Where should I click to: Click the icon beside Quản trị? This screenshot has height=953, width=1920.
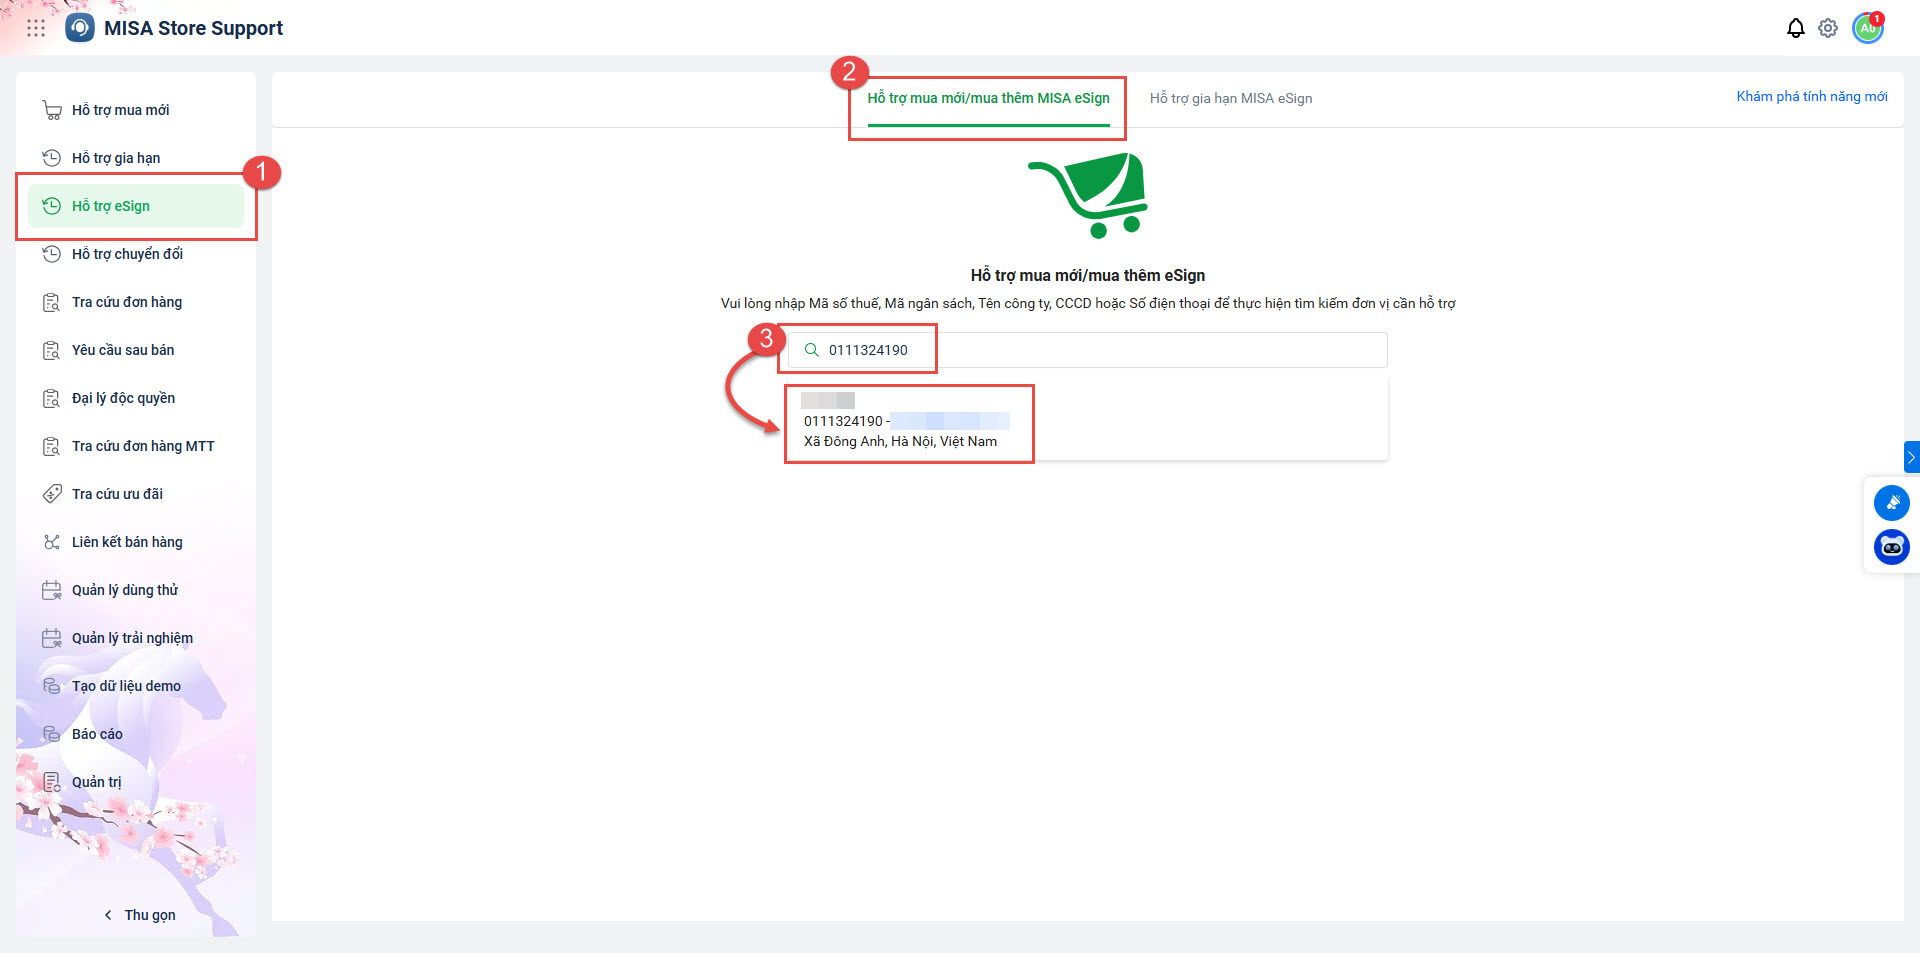click(x=52, y=782)
